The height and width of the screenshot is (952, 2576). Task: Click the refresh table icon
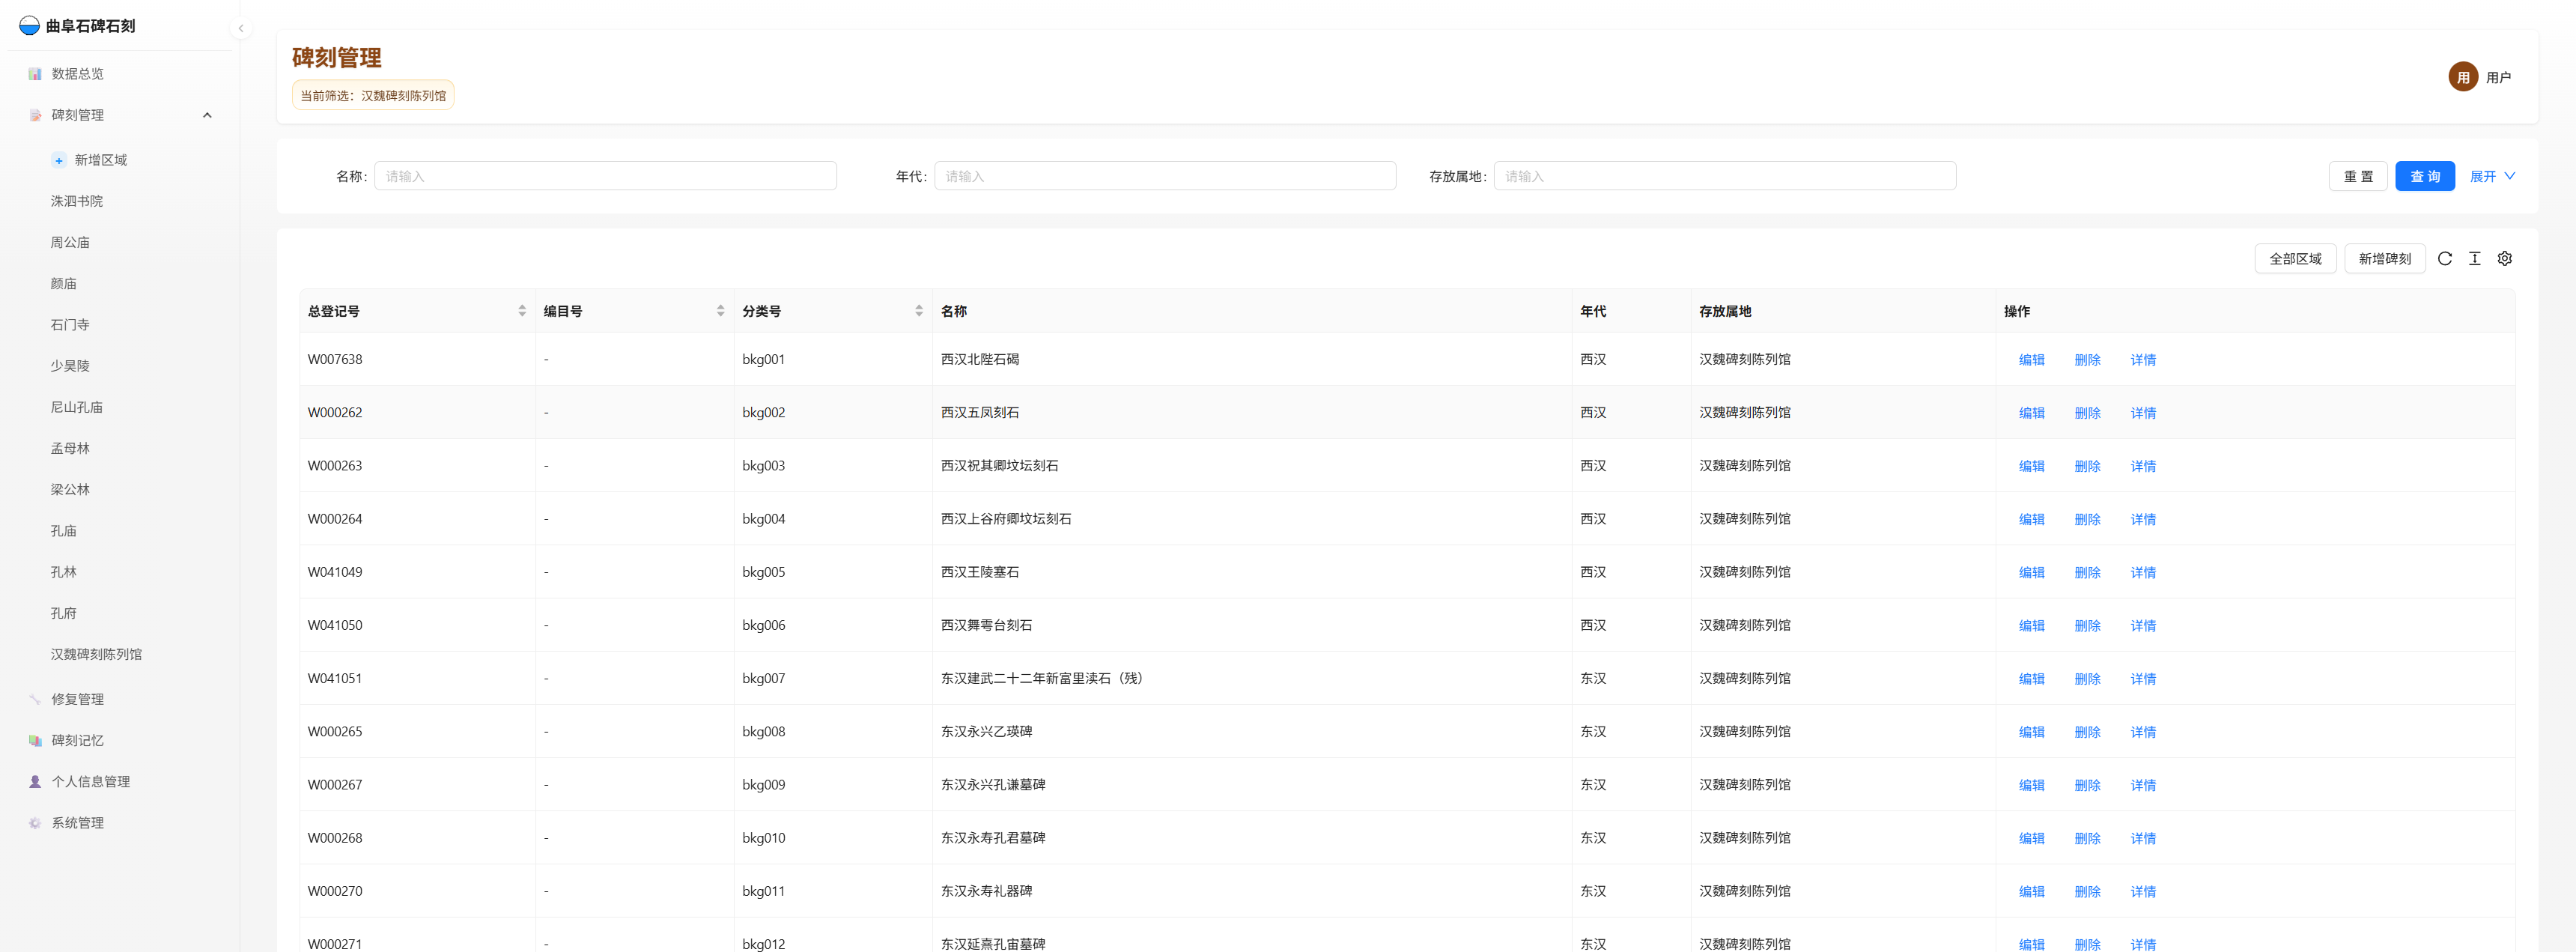coord(2444,259)
